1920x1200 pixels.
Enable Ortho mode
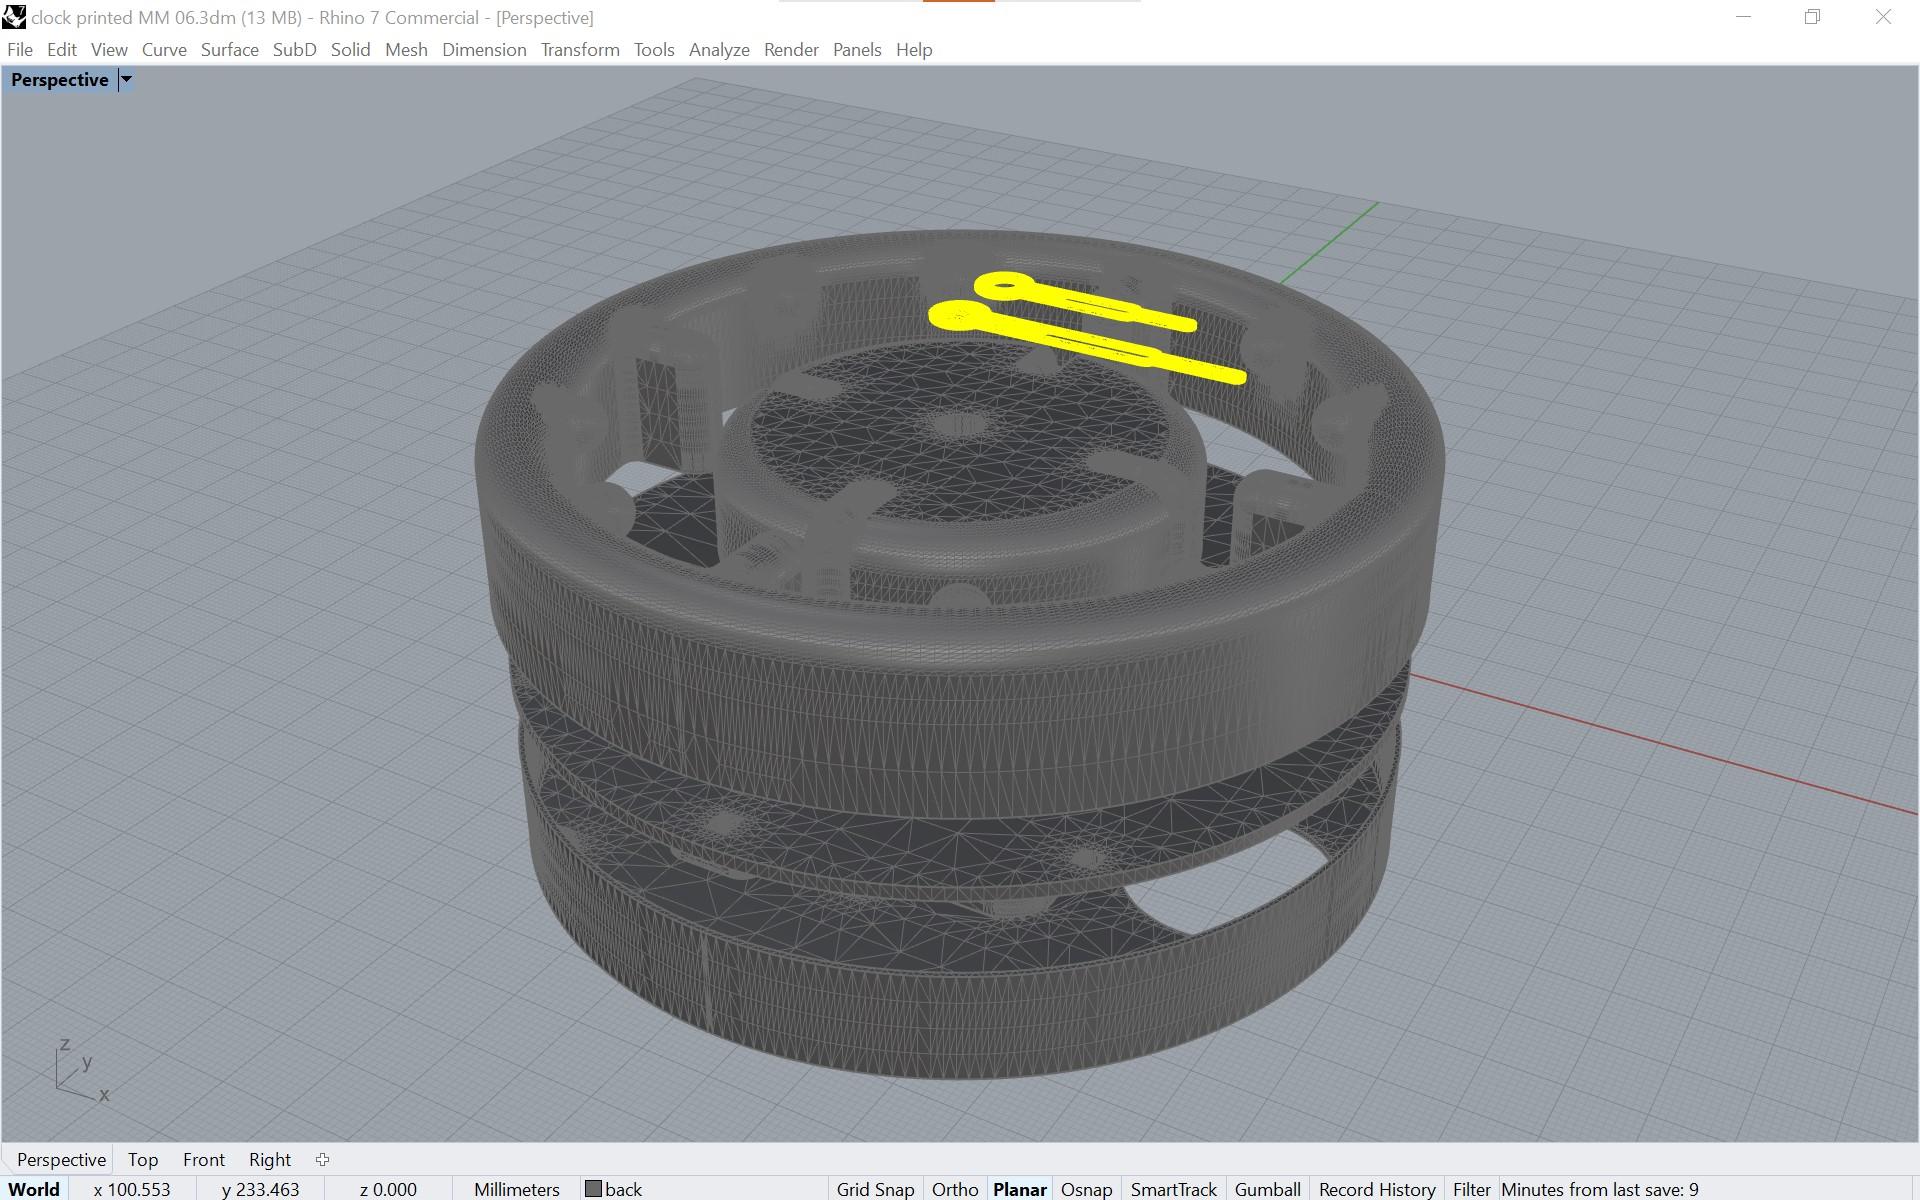(954, 1189)
